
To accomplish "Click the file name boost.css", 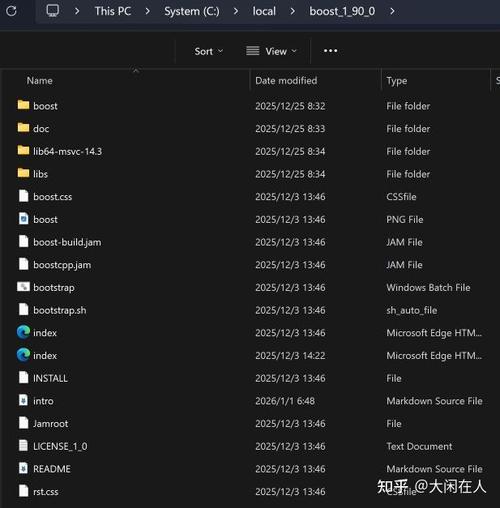I will (52, 197).
